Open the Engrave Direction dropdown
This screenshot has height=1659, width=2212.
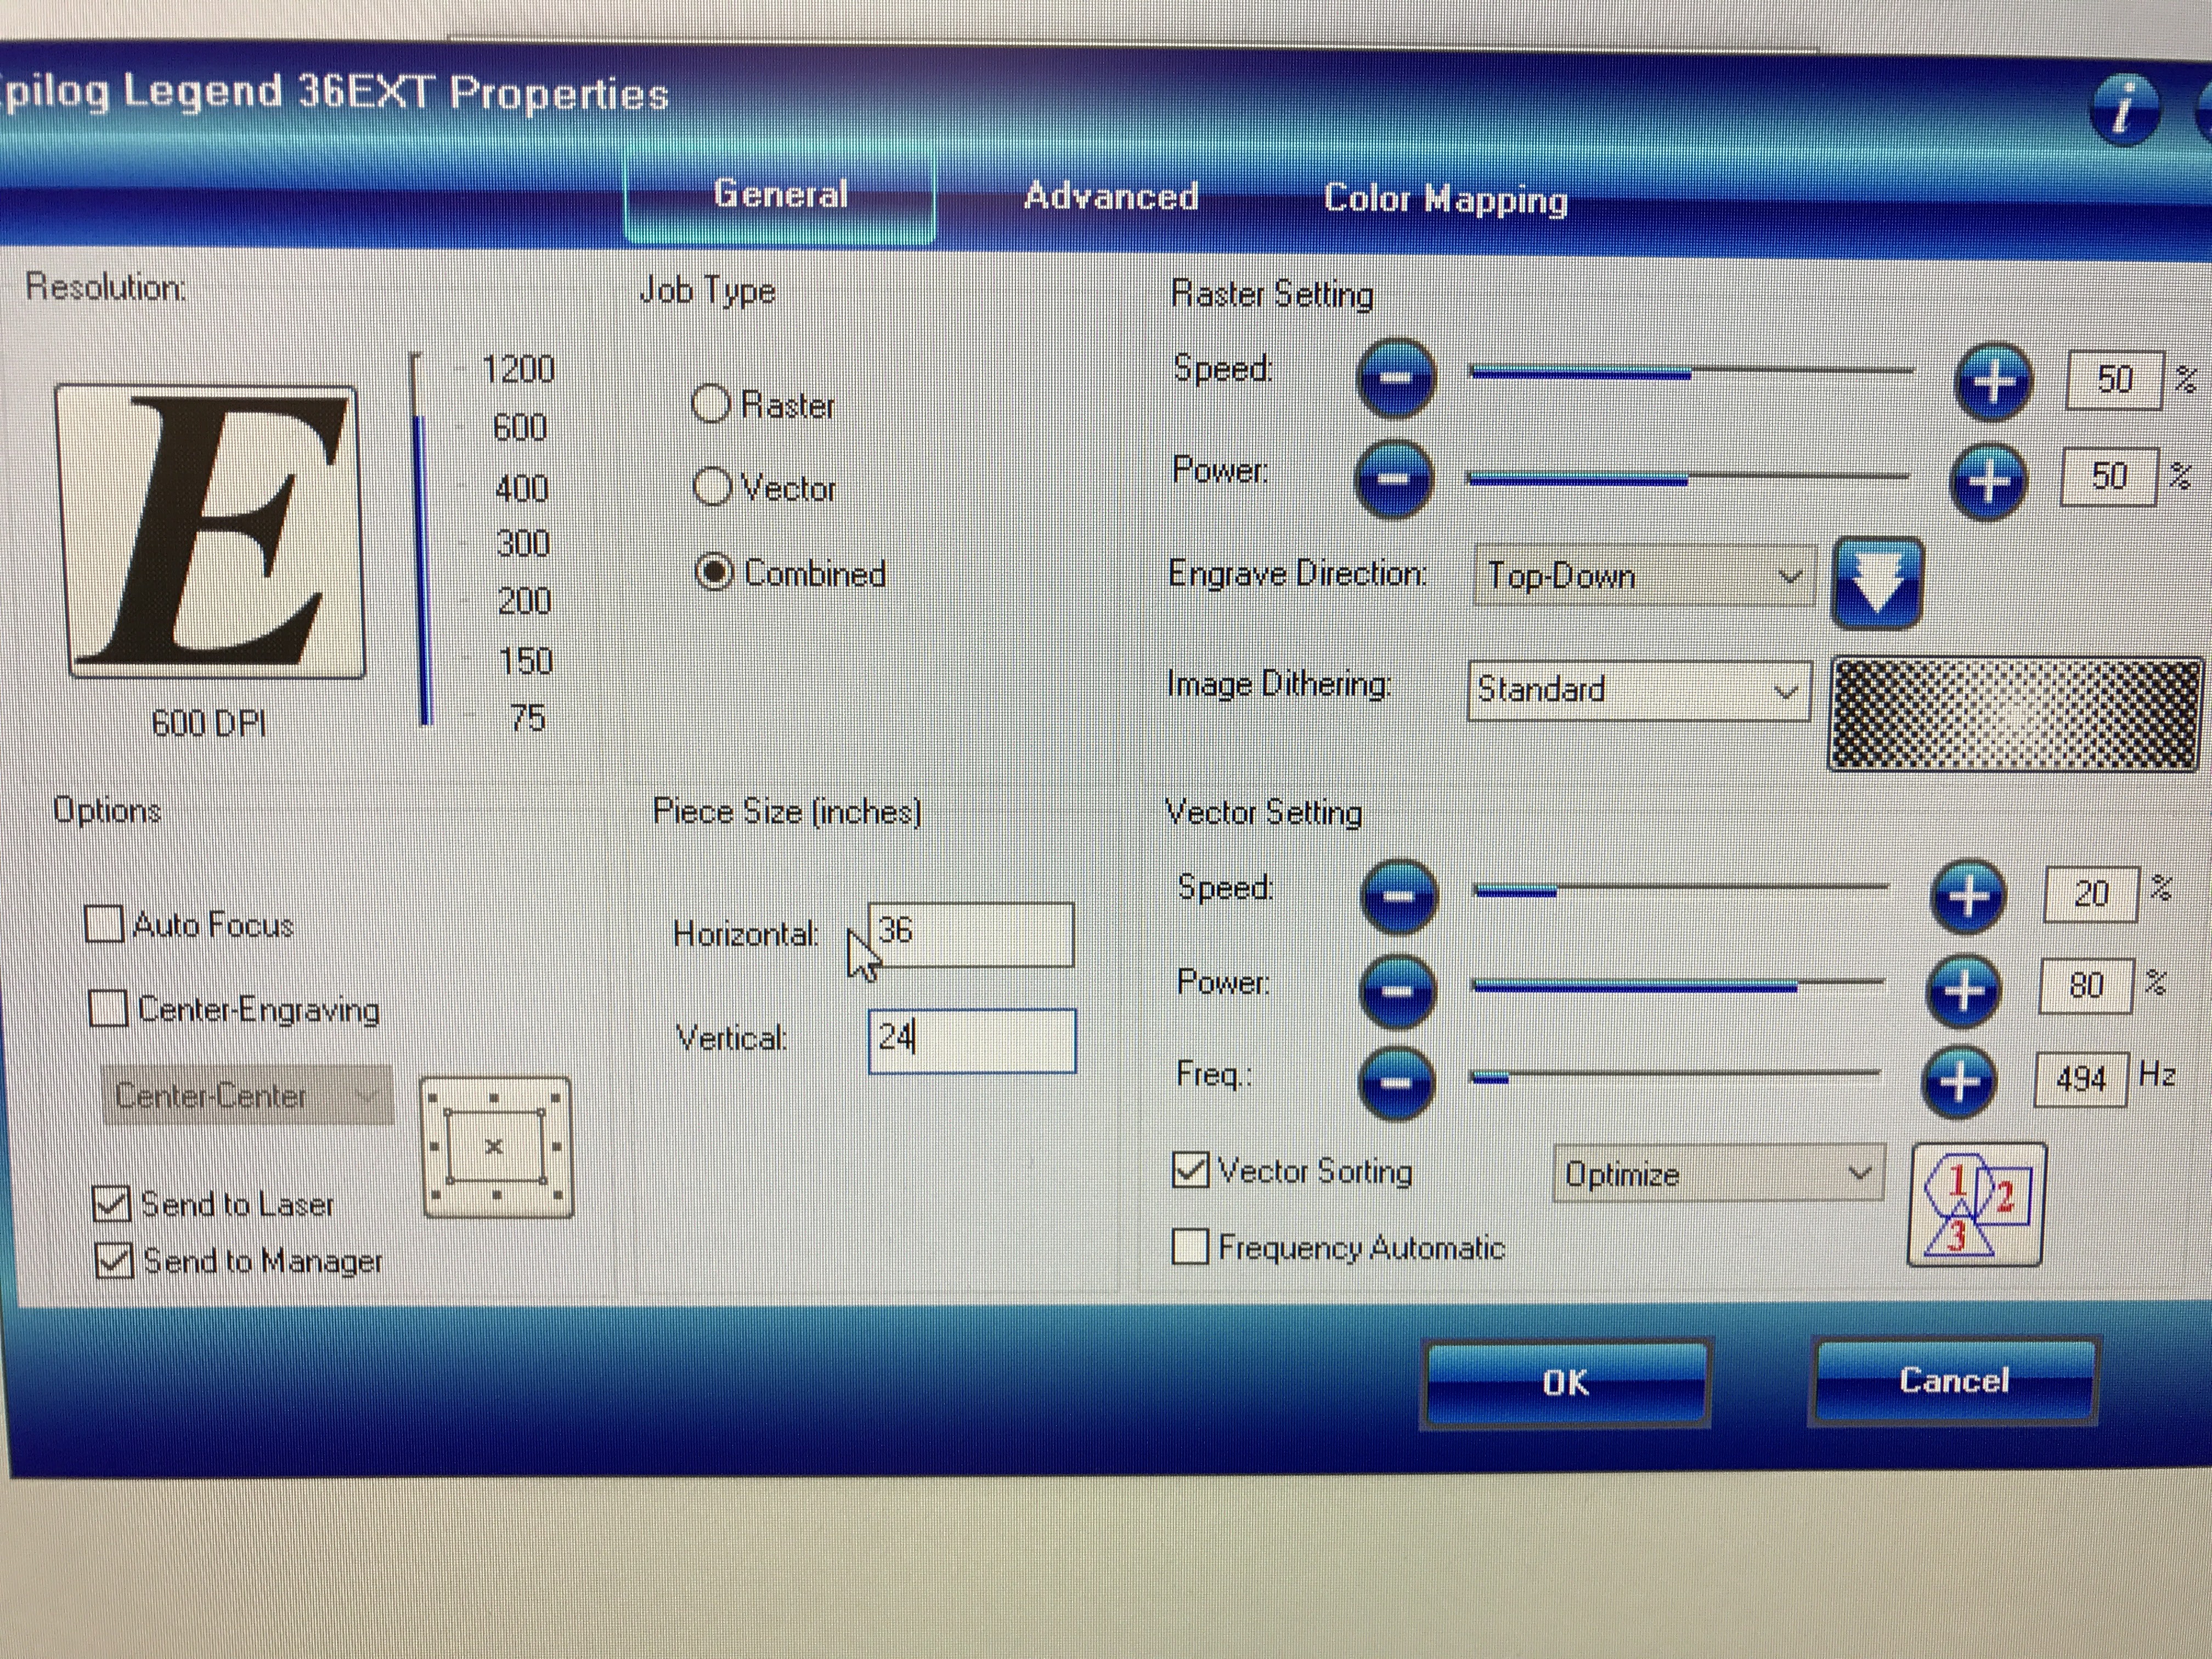(1643, 576)
